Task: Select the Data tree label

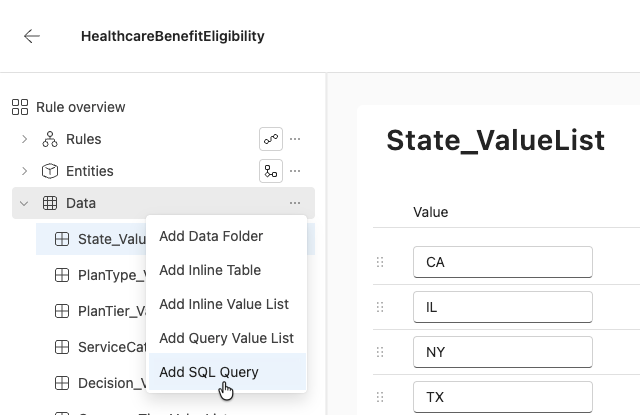Action: pyautogui.click(x=81, y=203)
